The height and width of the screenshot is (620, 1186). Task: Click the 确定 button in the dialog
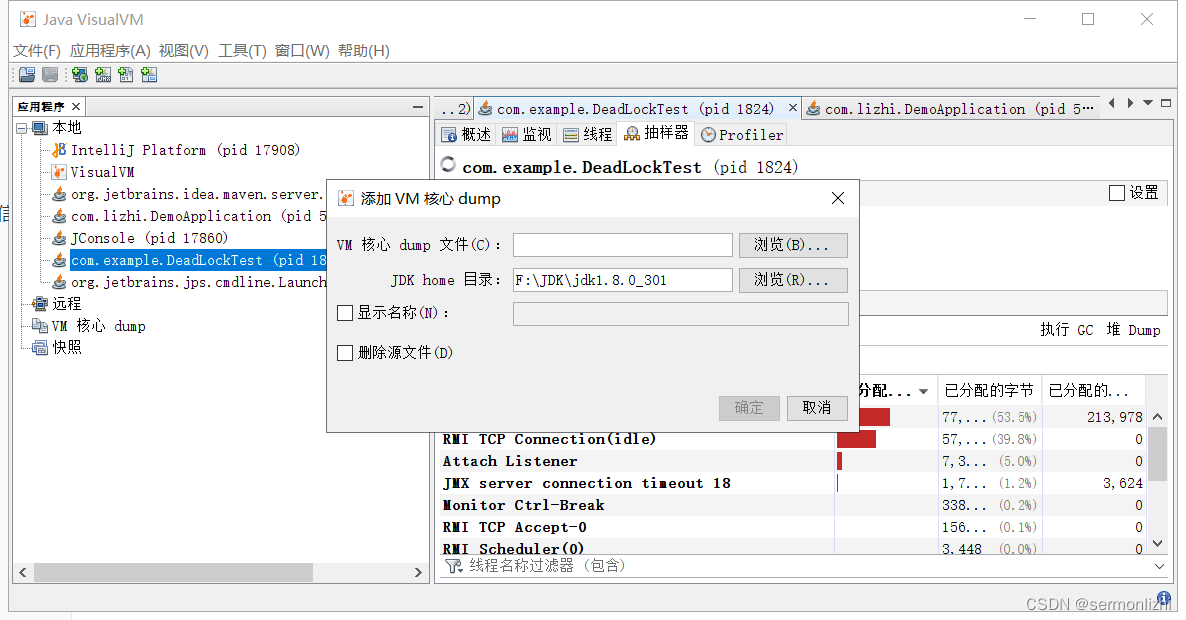[749, 408]
